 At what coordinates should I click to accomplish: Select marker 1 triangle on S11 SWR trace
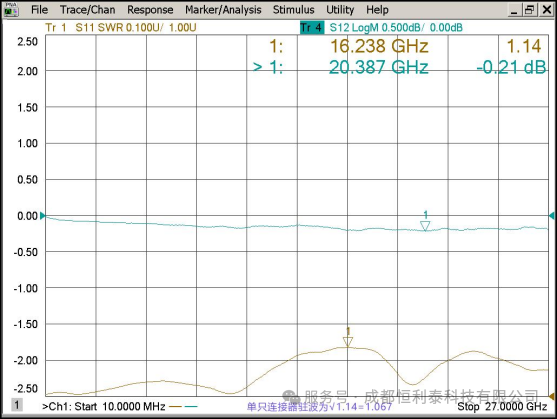pyautogui.click(x=348, y=342)
